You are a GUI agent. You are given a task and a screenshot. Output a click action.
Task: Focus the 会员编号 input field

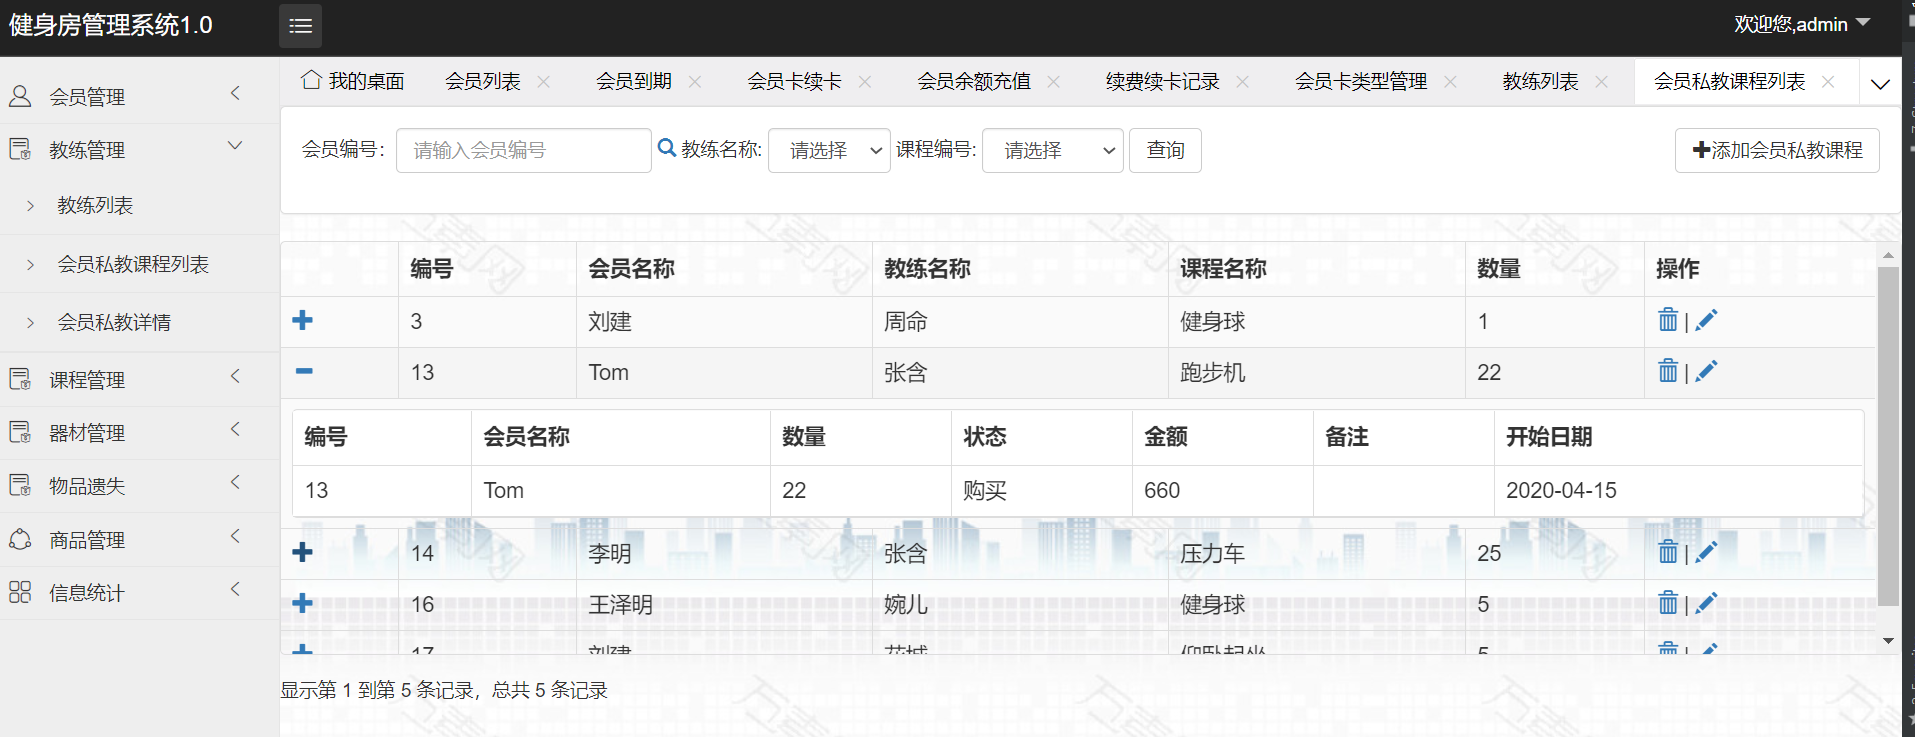pyautogui.click(x=523, y=150)
